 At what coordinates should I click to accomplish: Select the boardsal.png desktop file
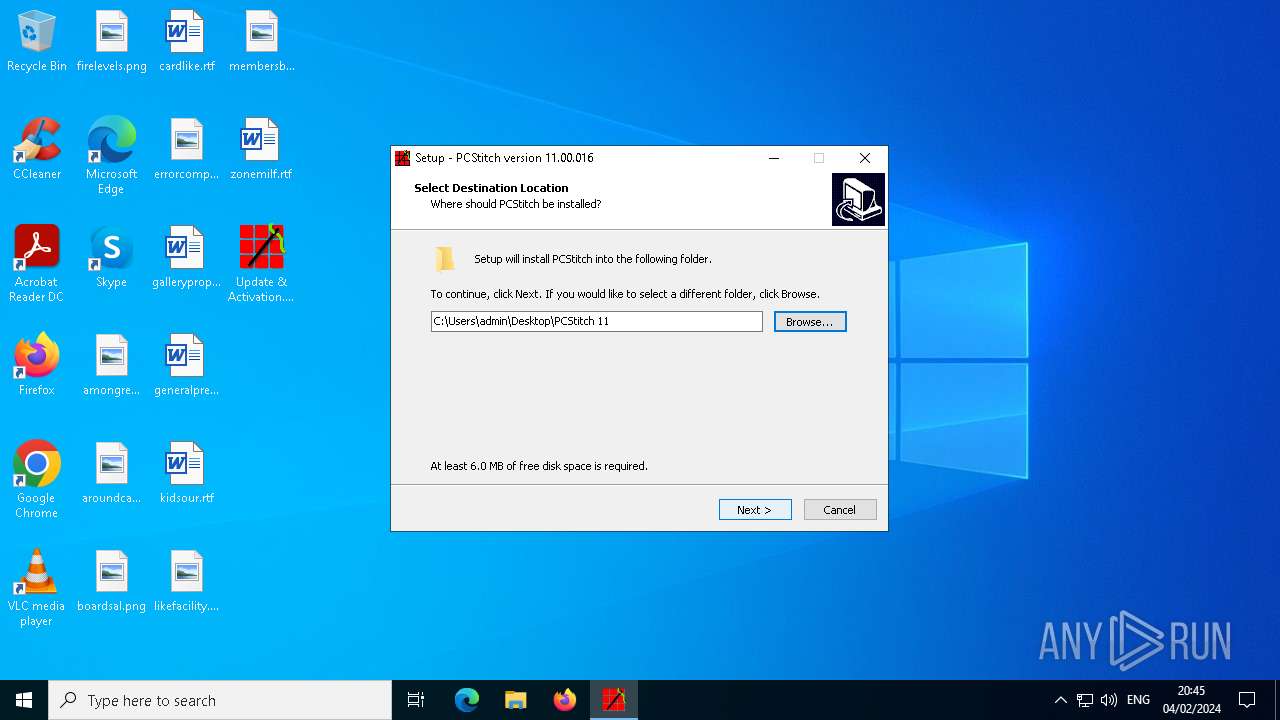111,581
